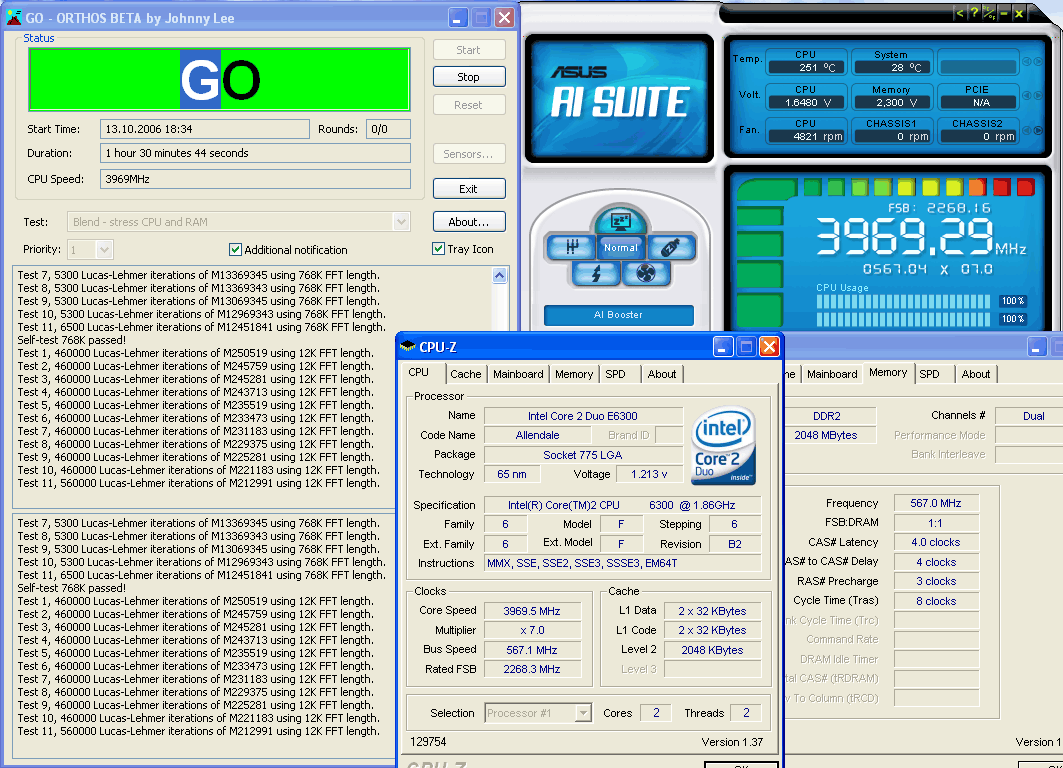
Task: Switch to Cache tab in CPU-Z
Action: tap(466, 374)
